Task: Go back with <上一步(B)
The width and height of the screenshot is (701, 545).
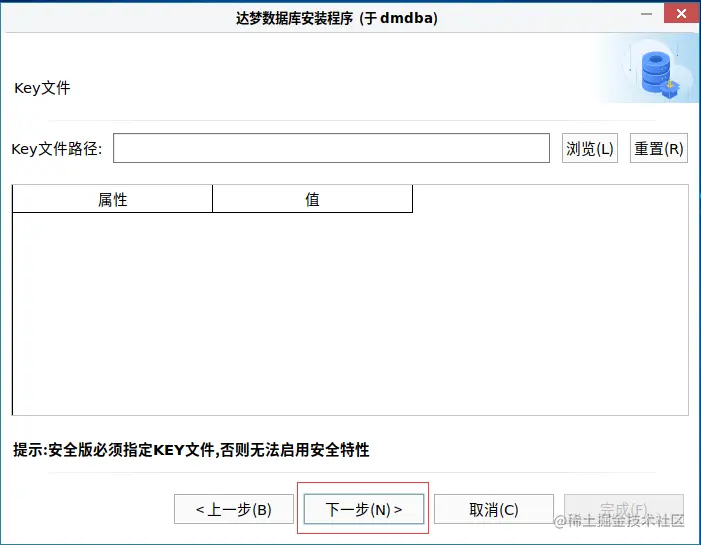Action: point(234,509)
